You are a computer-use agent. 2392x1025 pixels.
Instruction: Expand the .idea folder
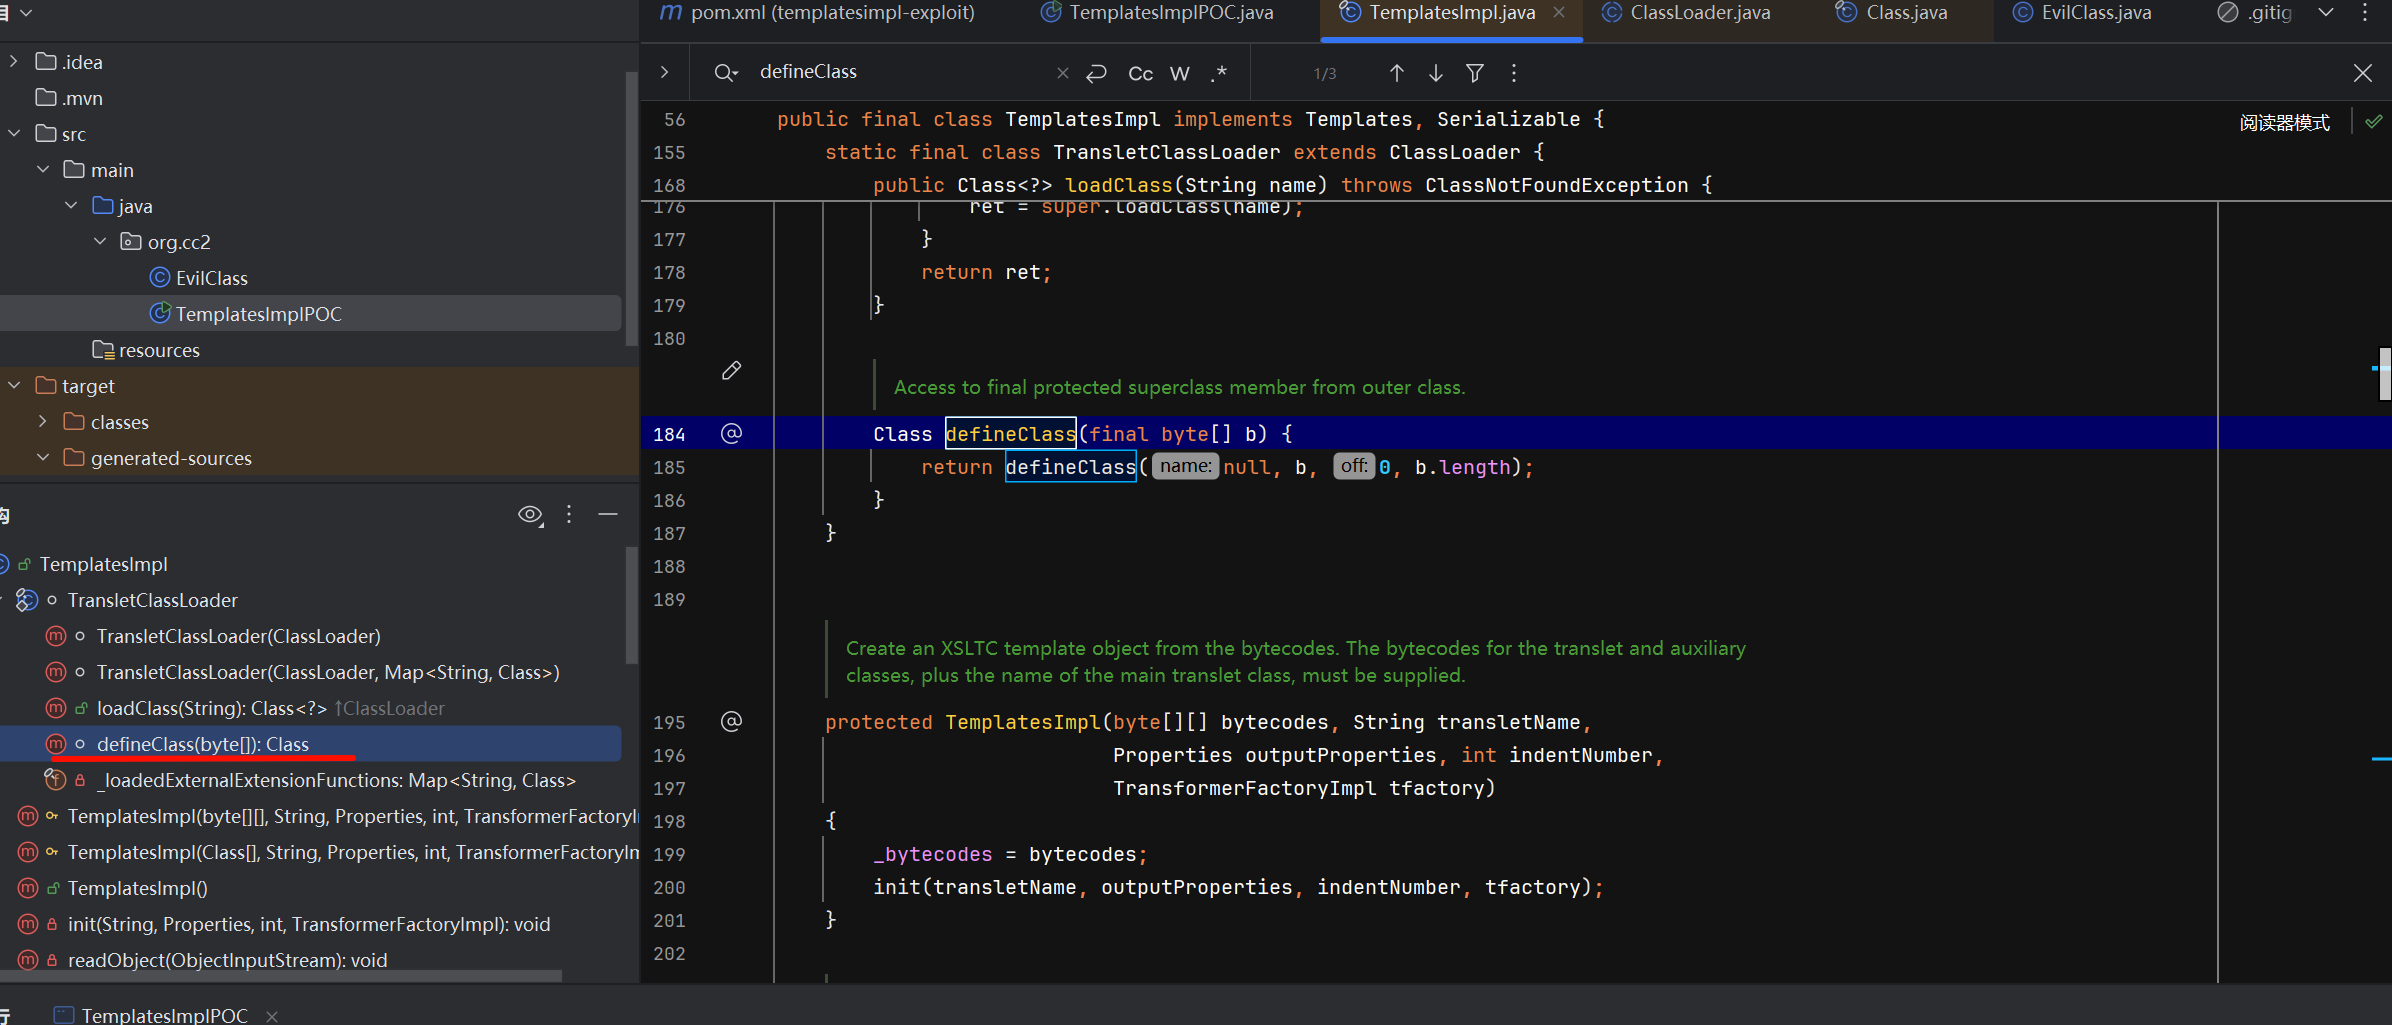click(x=13, y=62)
